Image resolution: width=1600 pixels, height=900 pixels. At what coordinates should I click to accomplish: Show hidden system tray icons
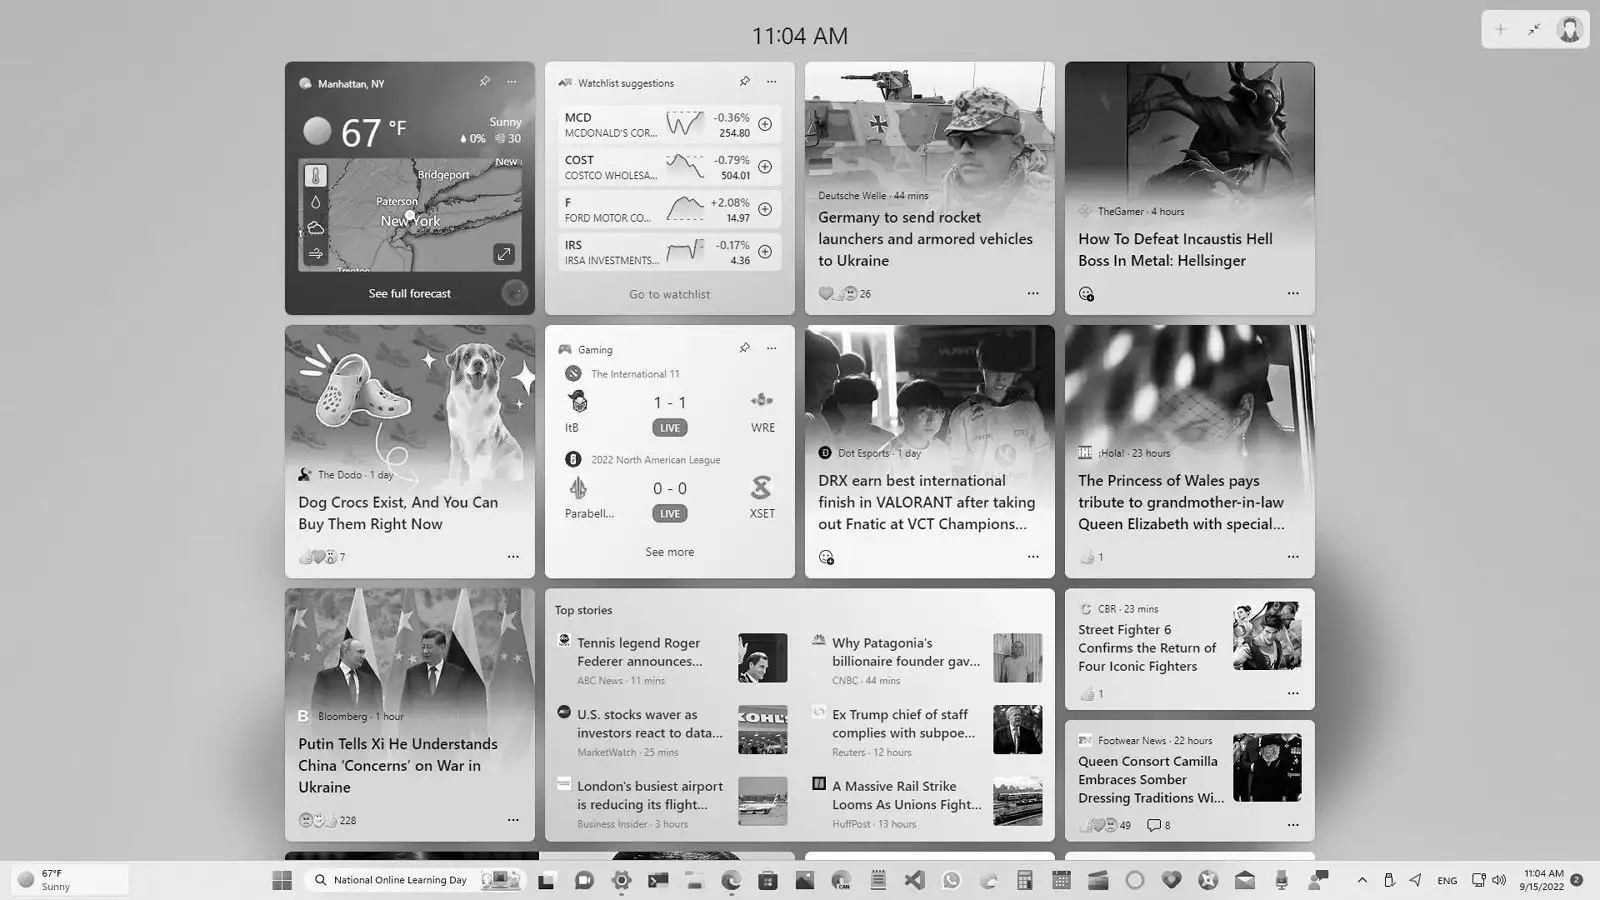click(1362, 880)
